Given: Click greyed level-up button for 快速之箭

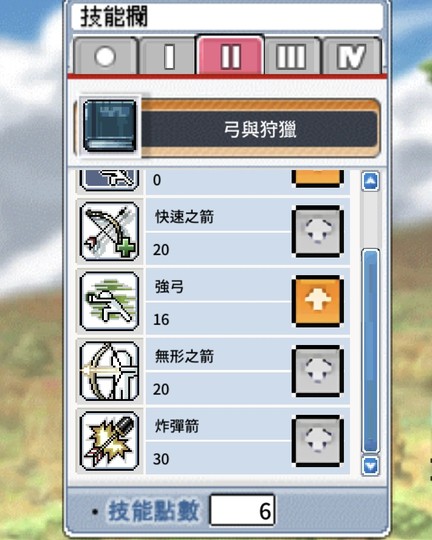Looking at the screenshot, I should 318,231.
